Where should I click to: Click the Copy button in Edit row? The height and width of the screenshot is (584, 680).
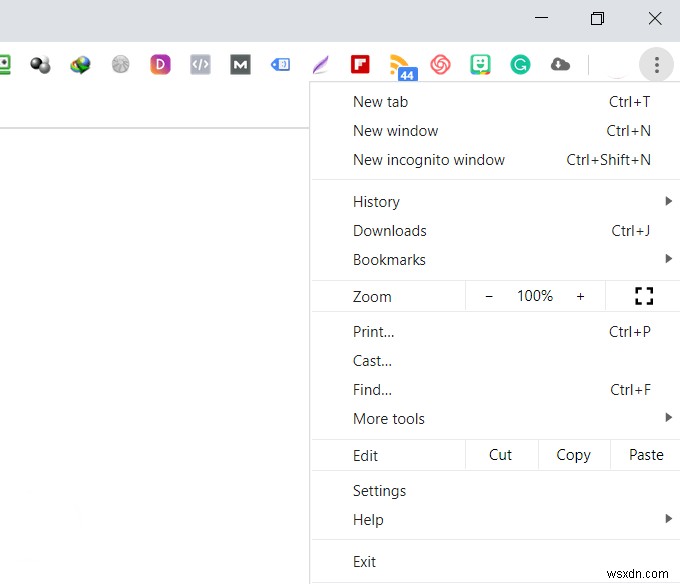click(x=573, y=455)
